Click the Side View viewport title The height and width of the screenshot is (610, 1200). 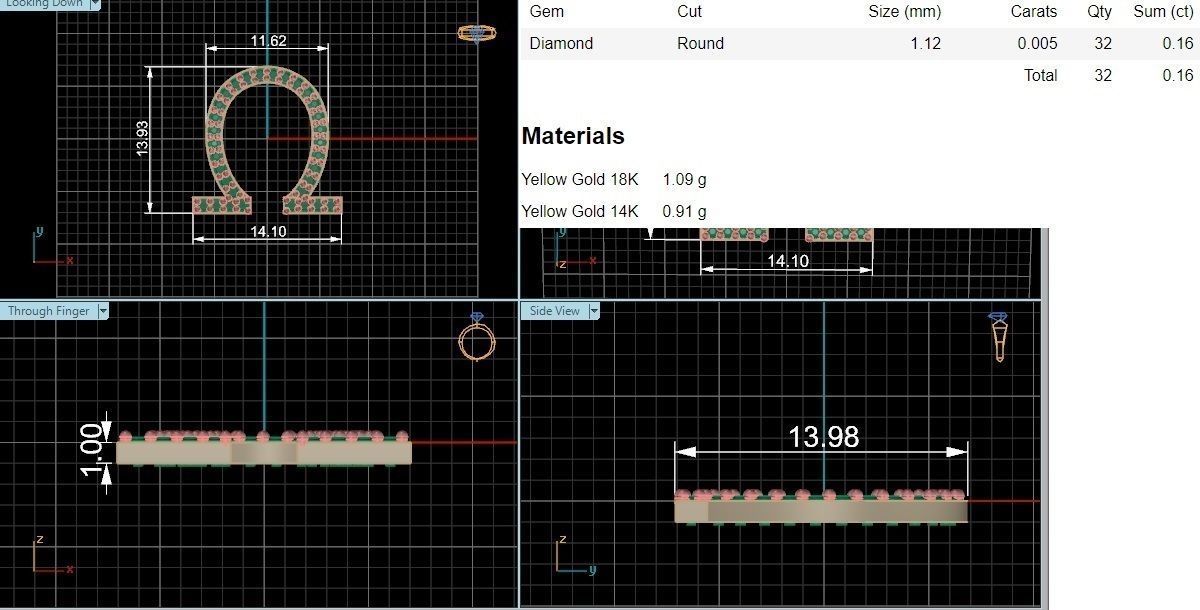coord(555,311)
